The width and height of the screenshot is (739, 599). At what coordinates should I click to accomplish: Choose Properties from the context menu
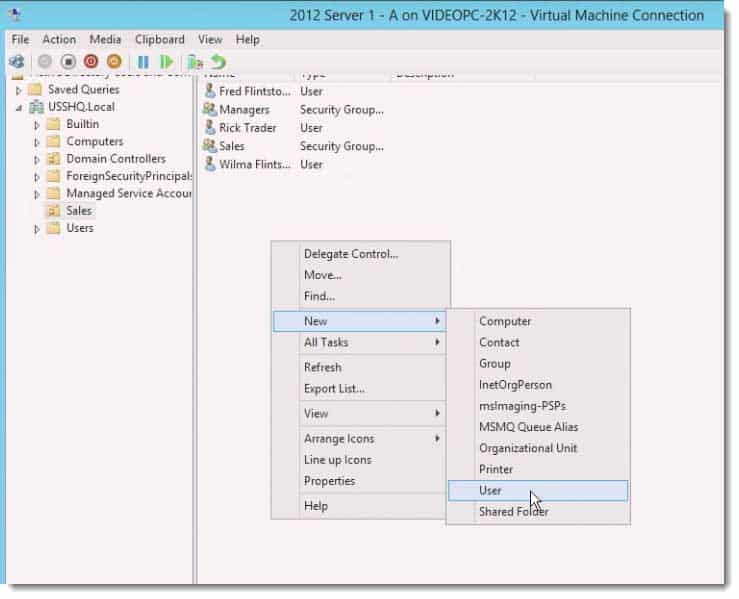click(x=359, y=481)
